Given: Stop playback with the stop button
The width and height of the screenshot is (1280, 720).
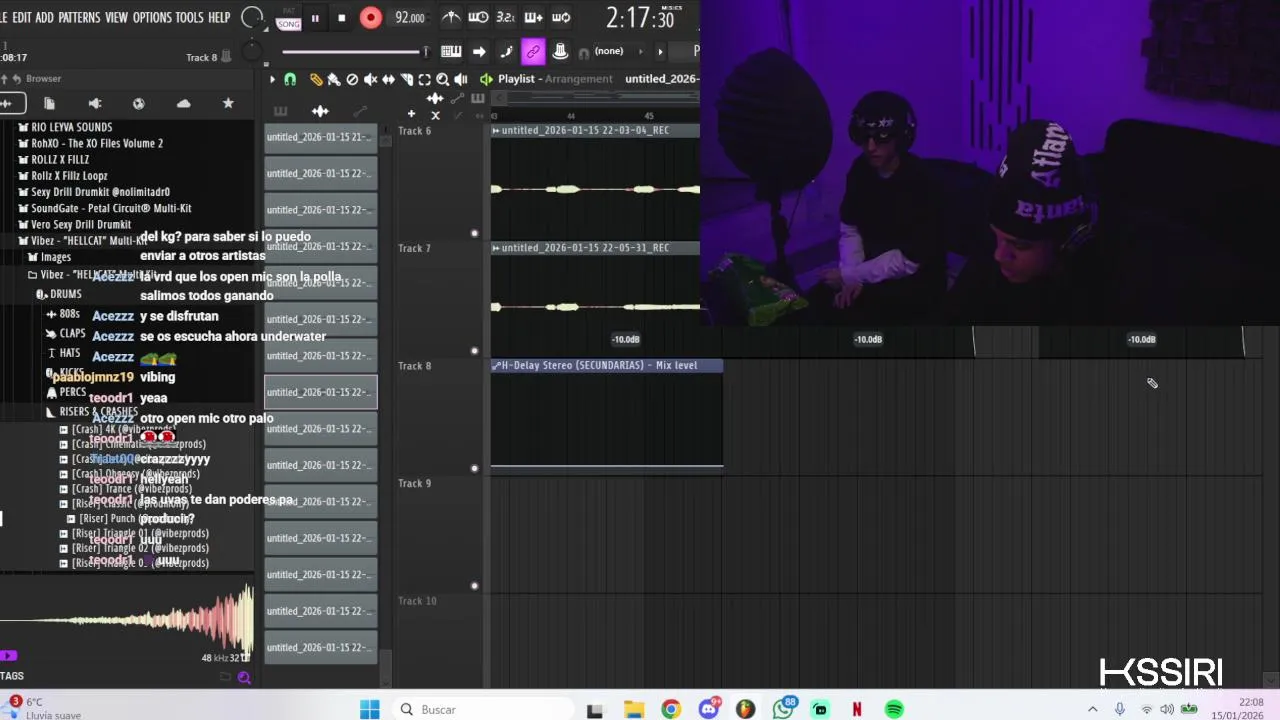Looking at the screenshot, I should point(342,18).
